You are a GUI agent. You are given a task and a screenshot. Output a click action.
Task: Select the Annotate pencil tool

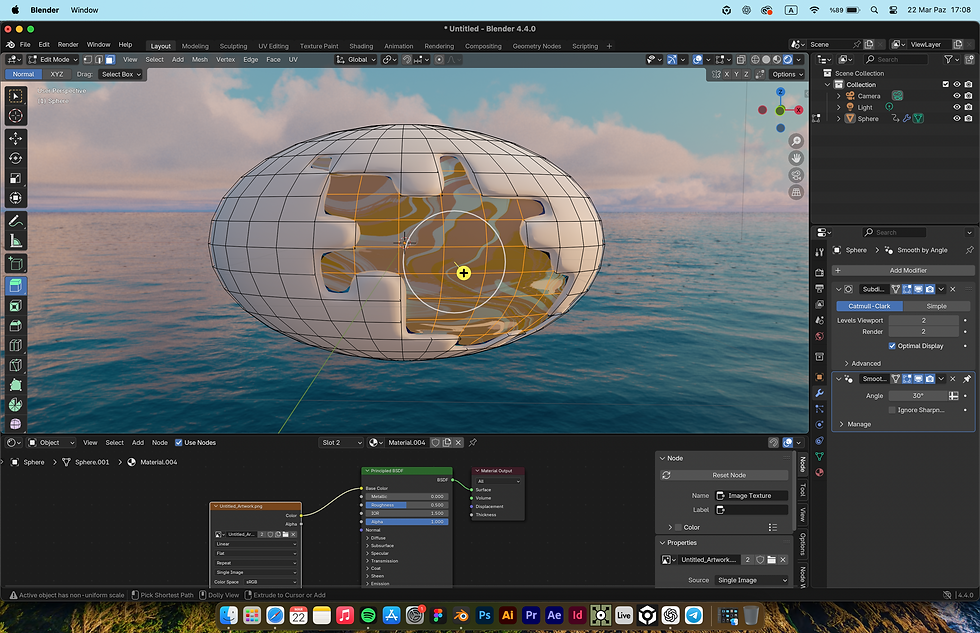16,221
